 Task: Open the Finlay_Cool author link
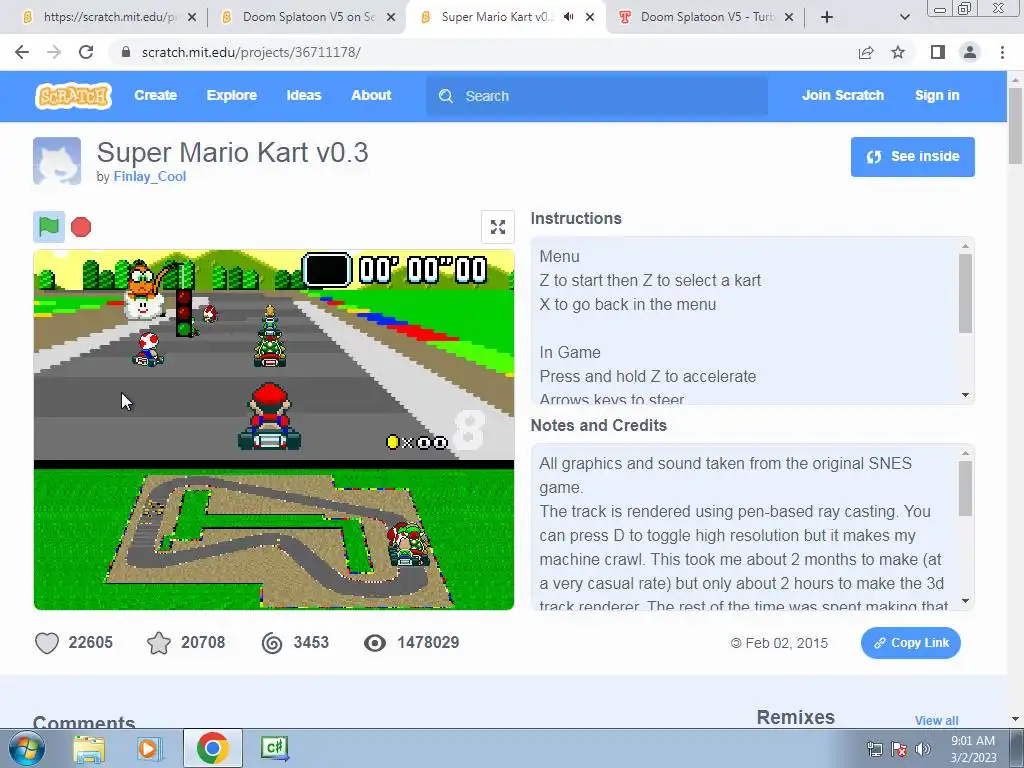coord(150,176)
